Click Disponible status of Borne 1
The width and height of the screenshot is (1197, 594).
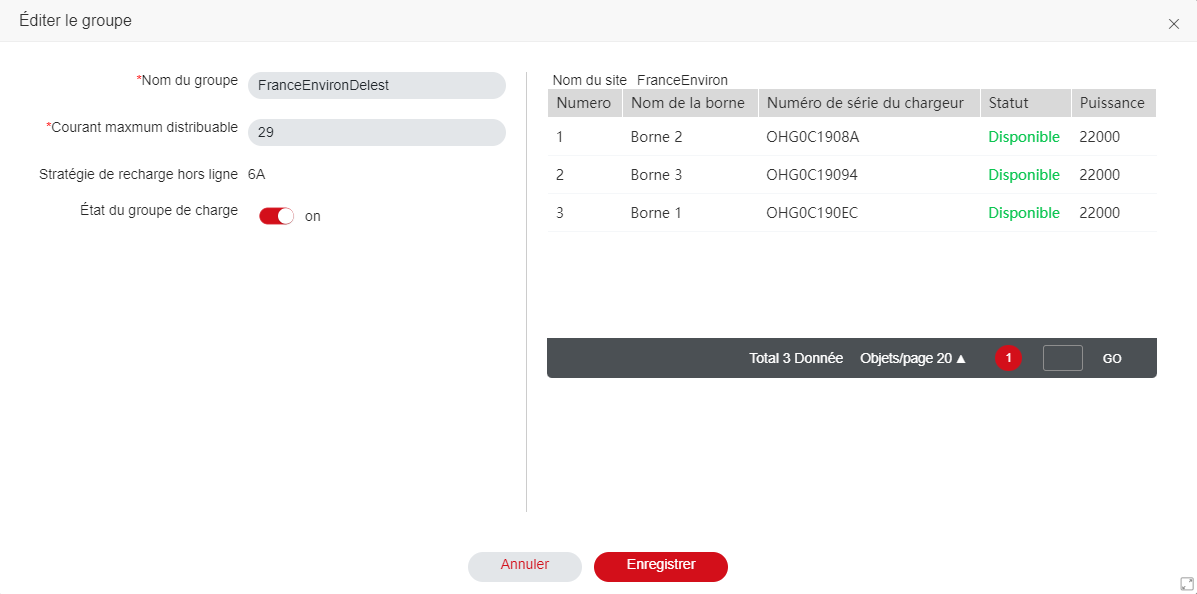click(x=1024, y=213)
